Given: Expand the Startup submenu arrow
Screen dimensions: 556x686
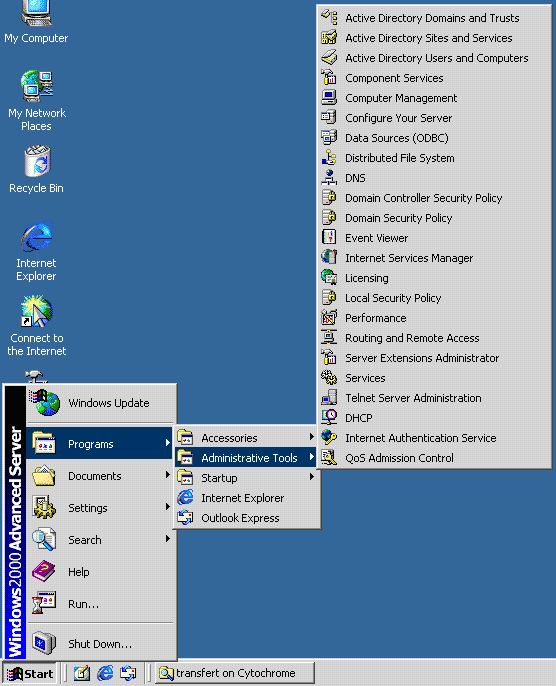Looking at the screenshot, I should click(311, 477).
